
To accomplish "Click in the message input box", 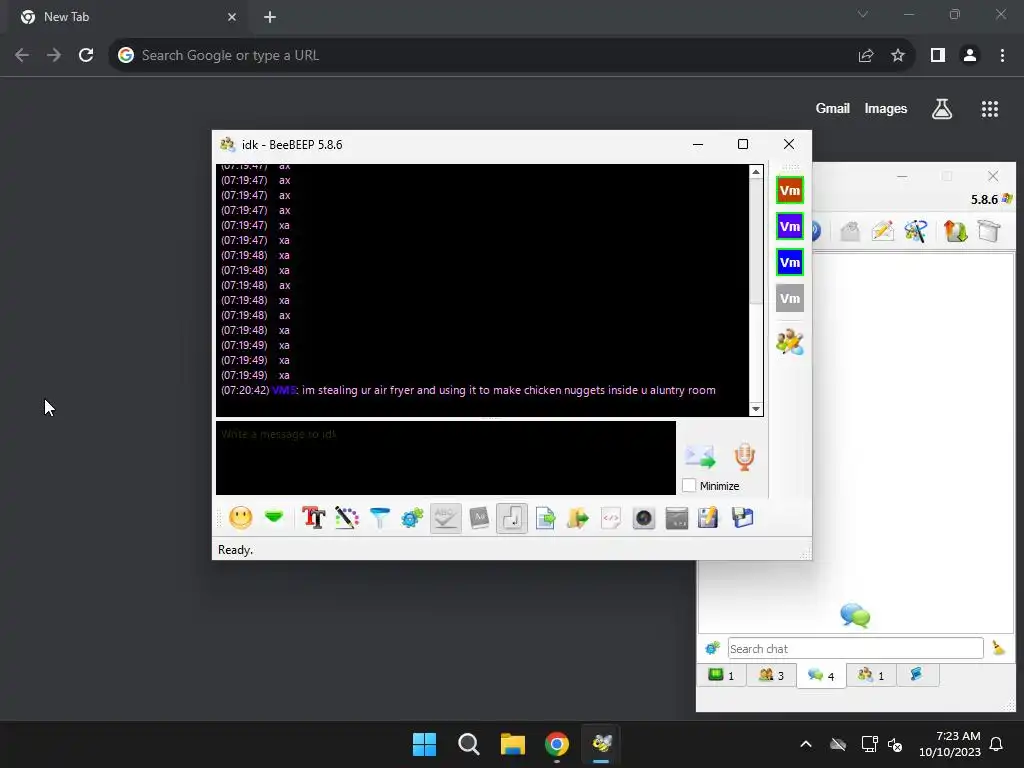I will click(446, 458).
